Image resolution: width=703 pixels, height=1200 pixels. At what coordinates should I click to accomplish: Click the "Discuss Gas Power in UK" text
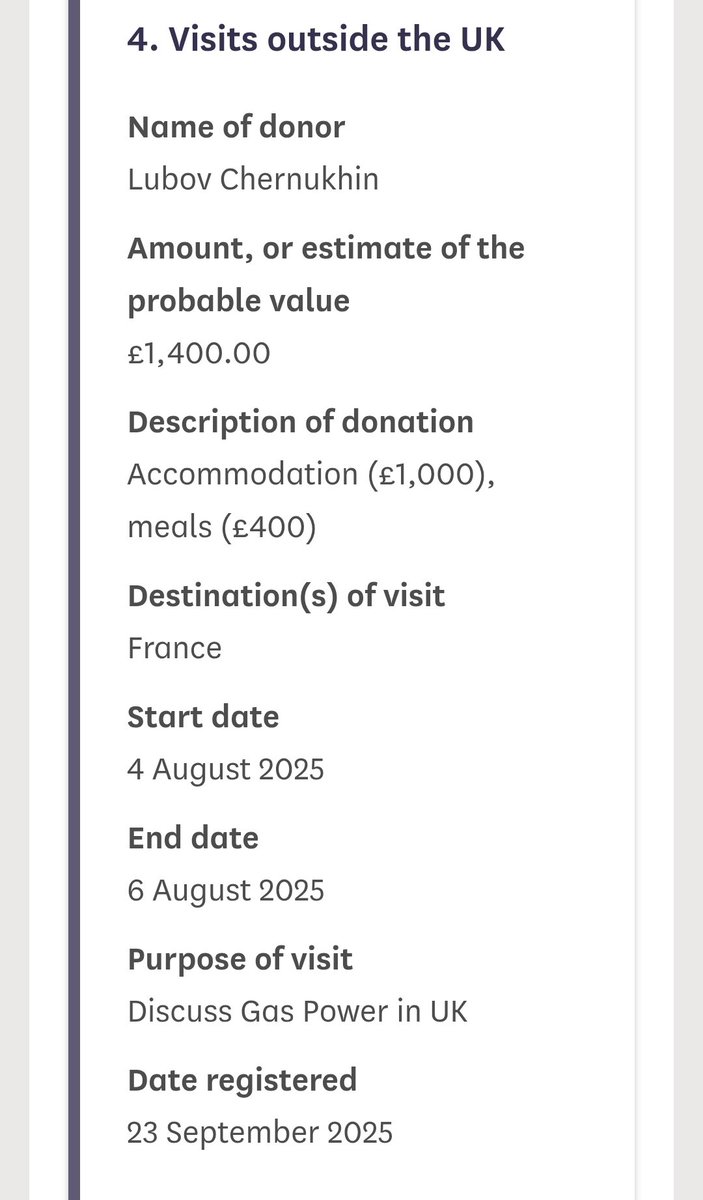tap(297, 1011)
